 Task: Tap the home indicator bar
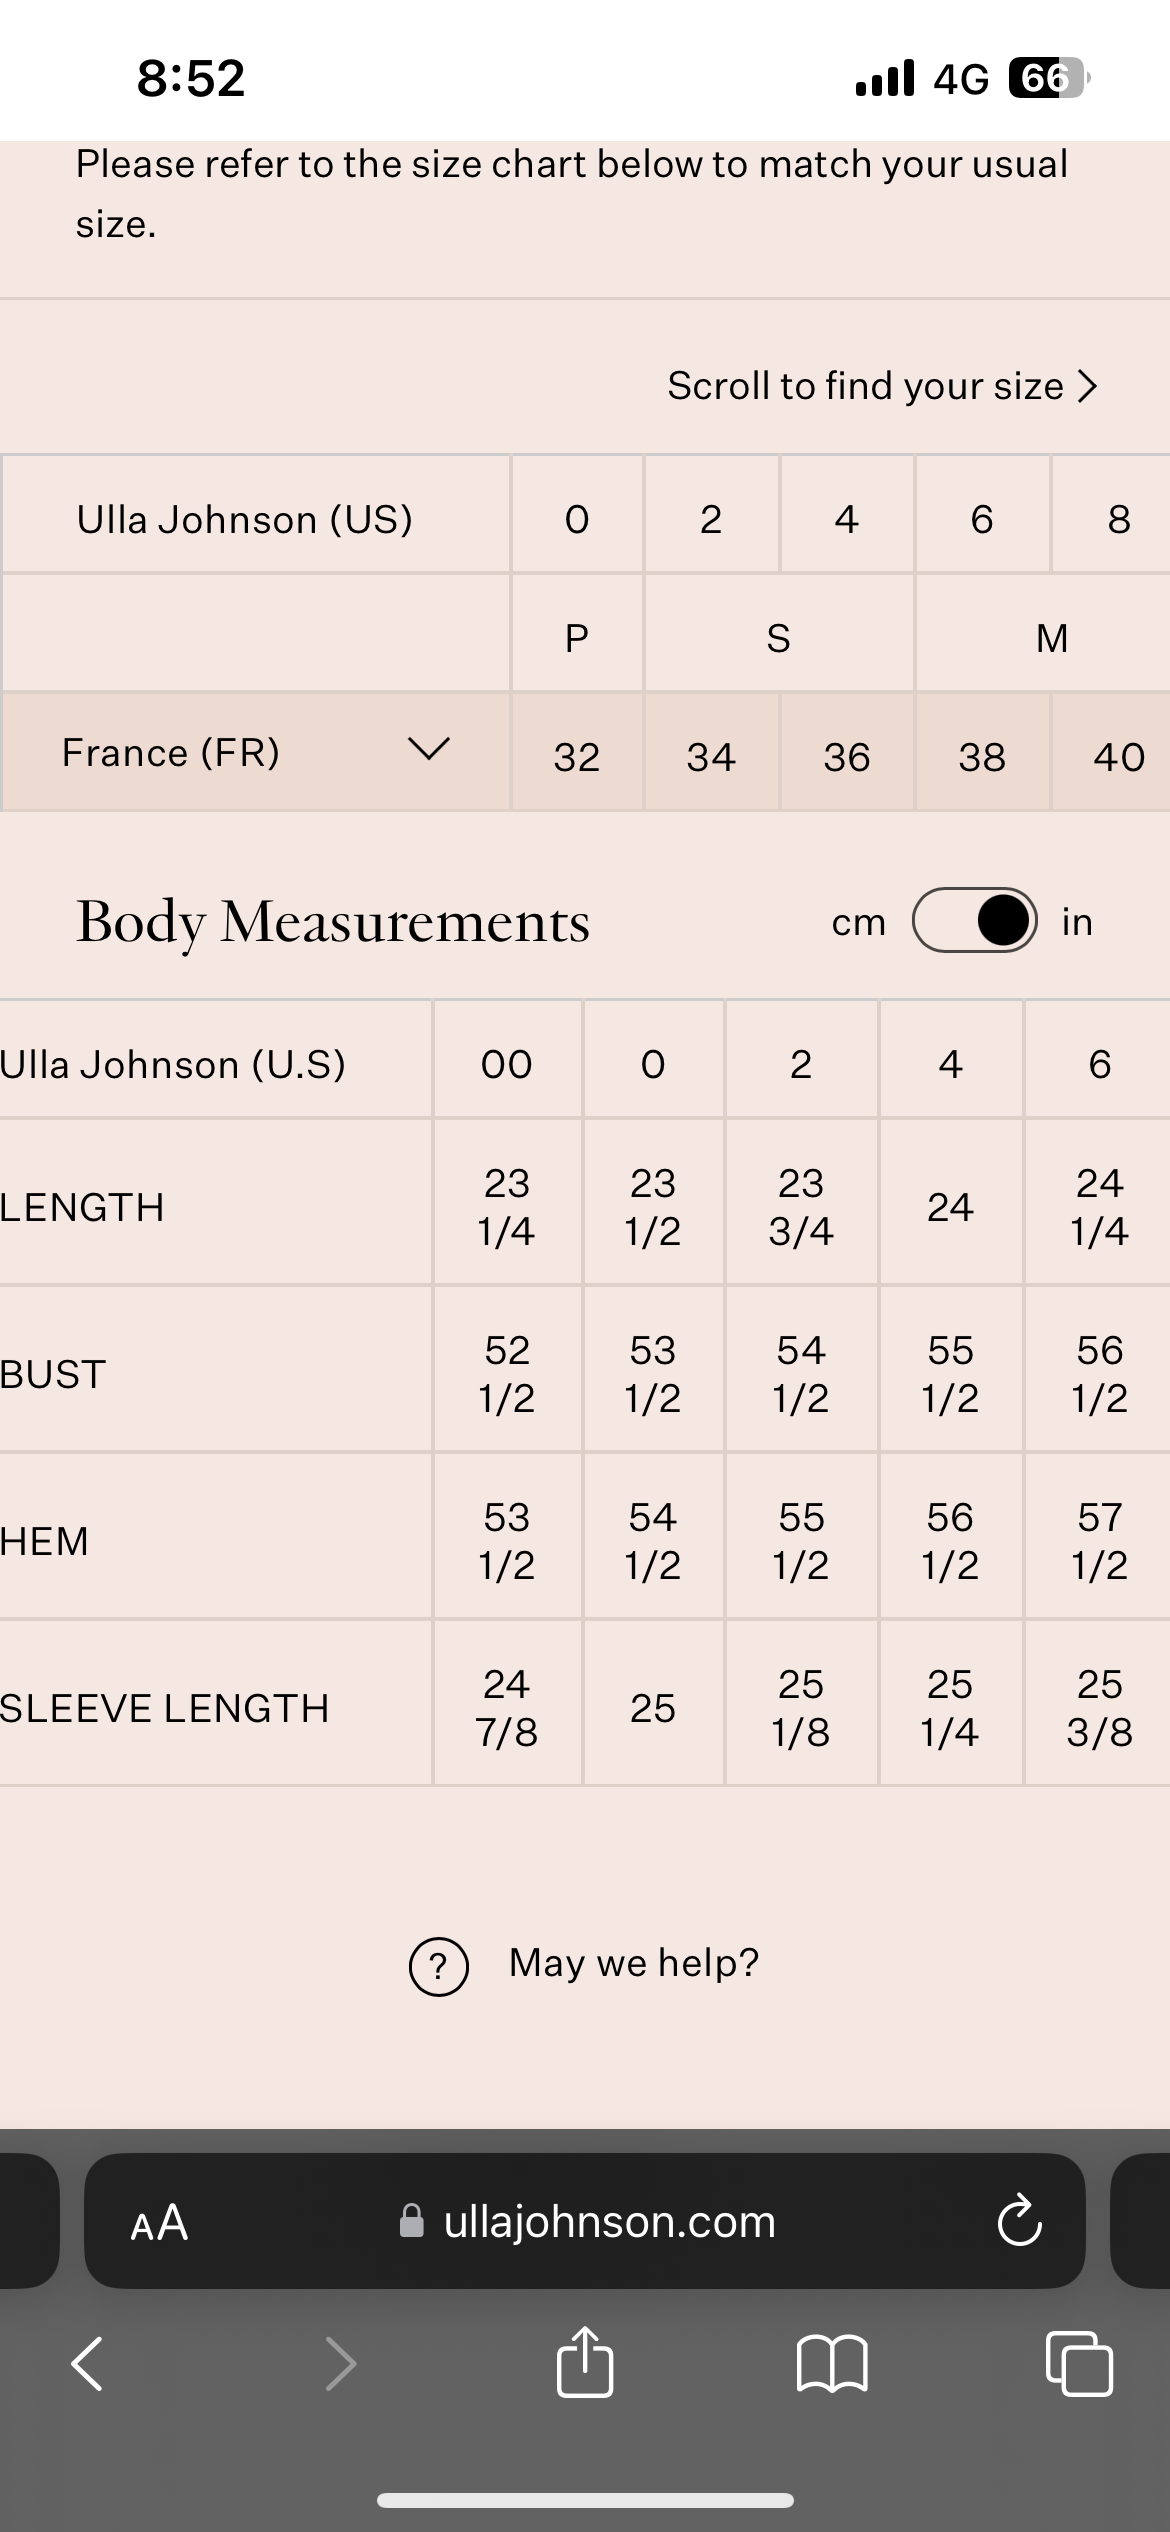pyautogui.click(x=585, y=2500)
